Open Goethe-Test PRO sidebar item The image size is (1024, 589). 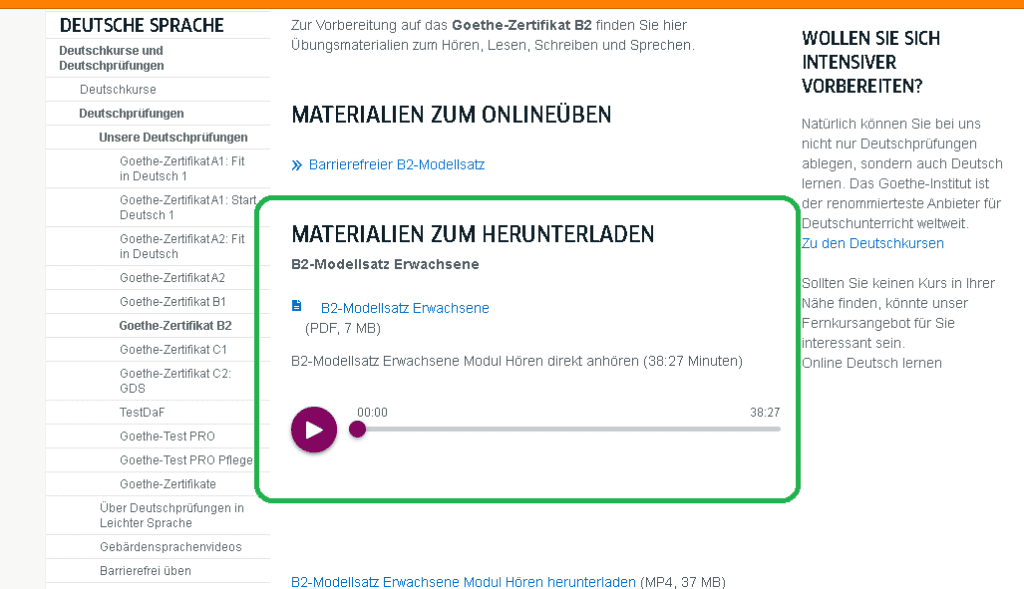click(167, 436)
